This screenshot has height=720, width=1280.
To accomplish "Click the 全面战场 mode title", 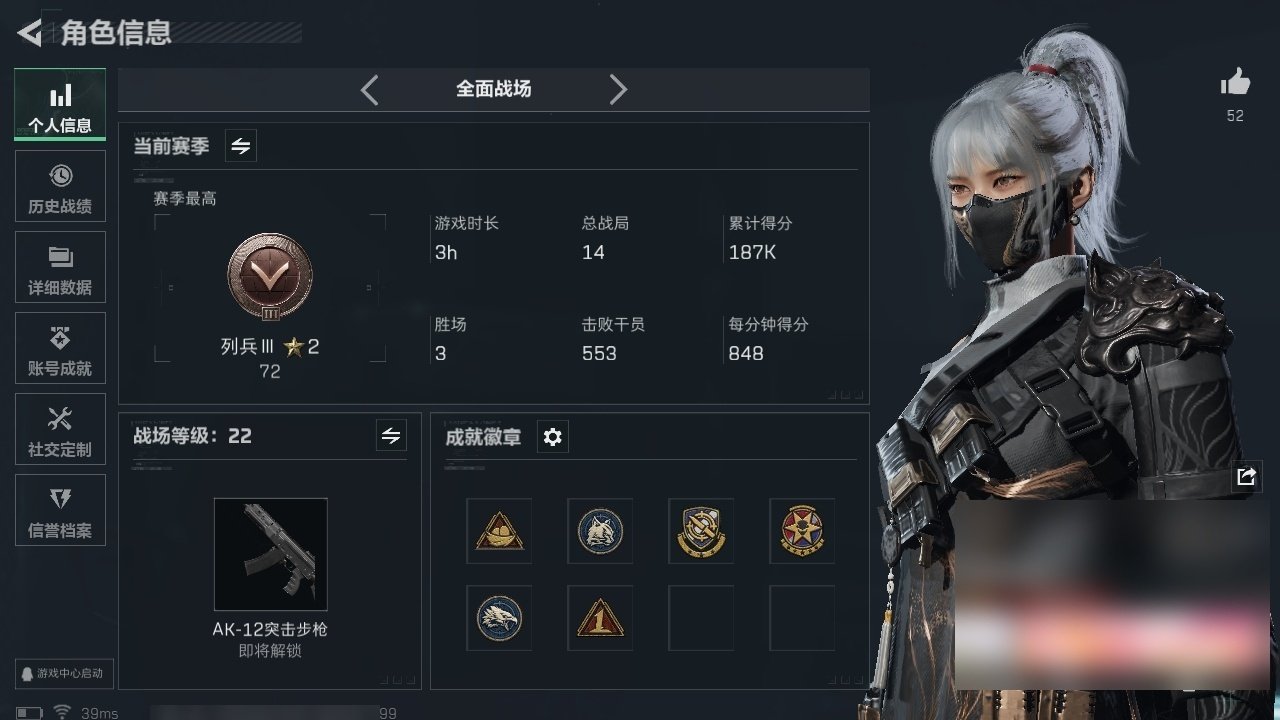I will click(494, 89).
